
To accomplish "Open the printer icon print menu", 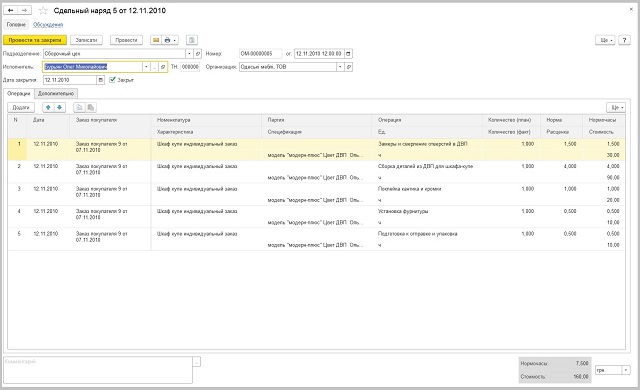I will tap(170, 40).
